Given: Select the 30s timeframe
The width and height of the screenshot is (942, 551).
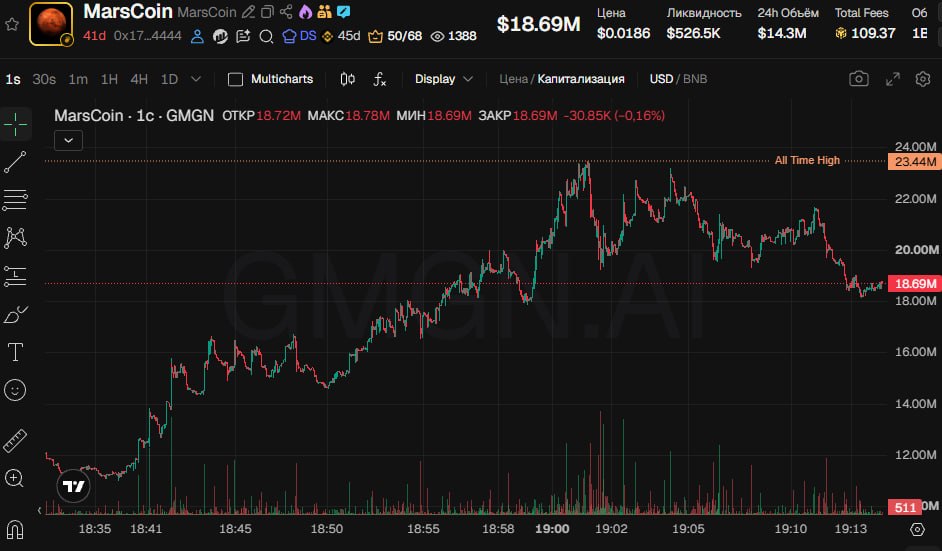Looking at the screenshot, I should [44, 79].
